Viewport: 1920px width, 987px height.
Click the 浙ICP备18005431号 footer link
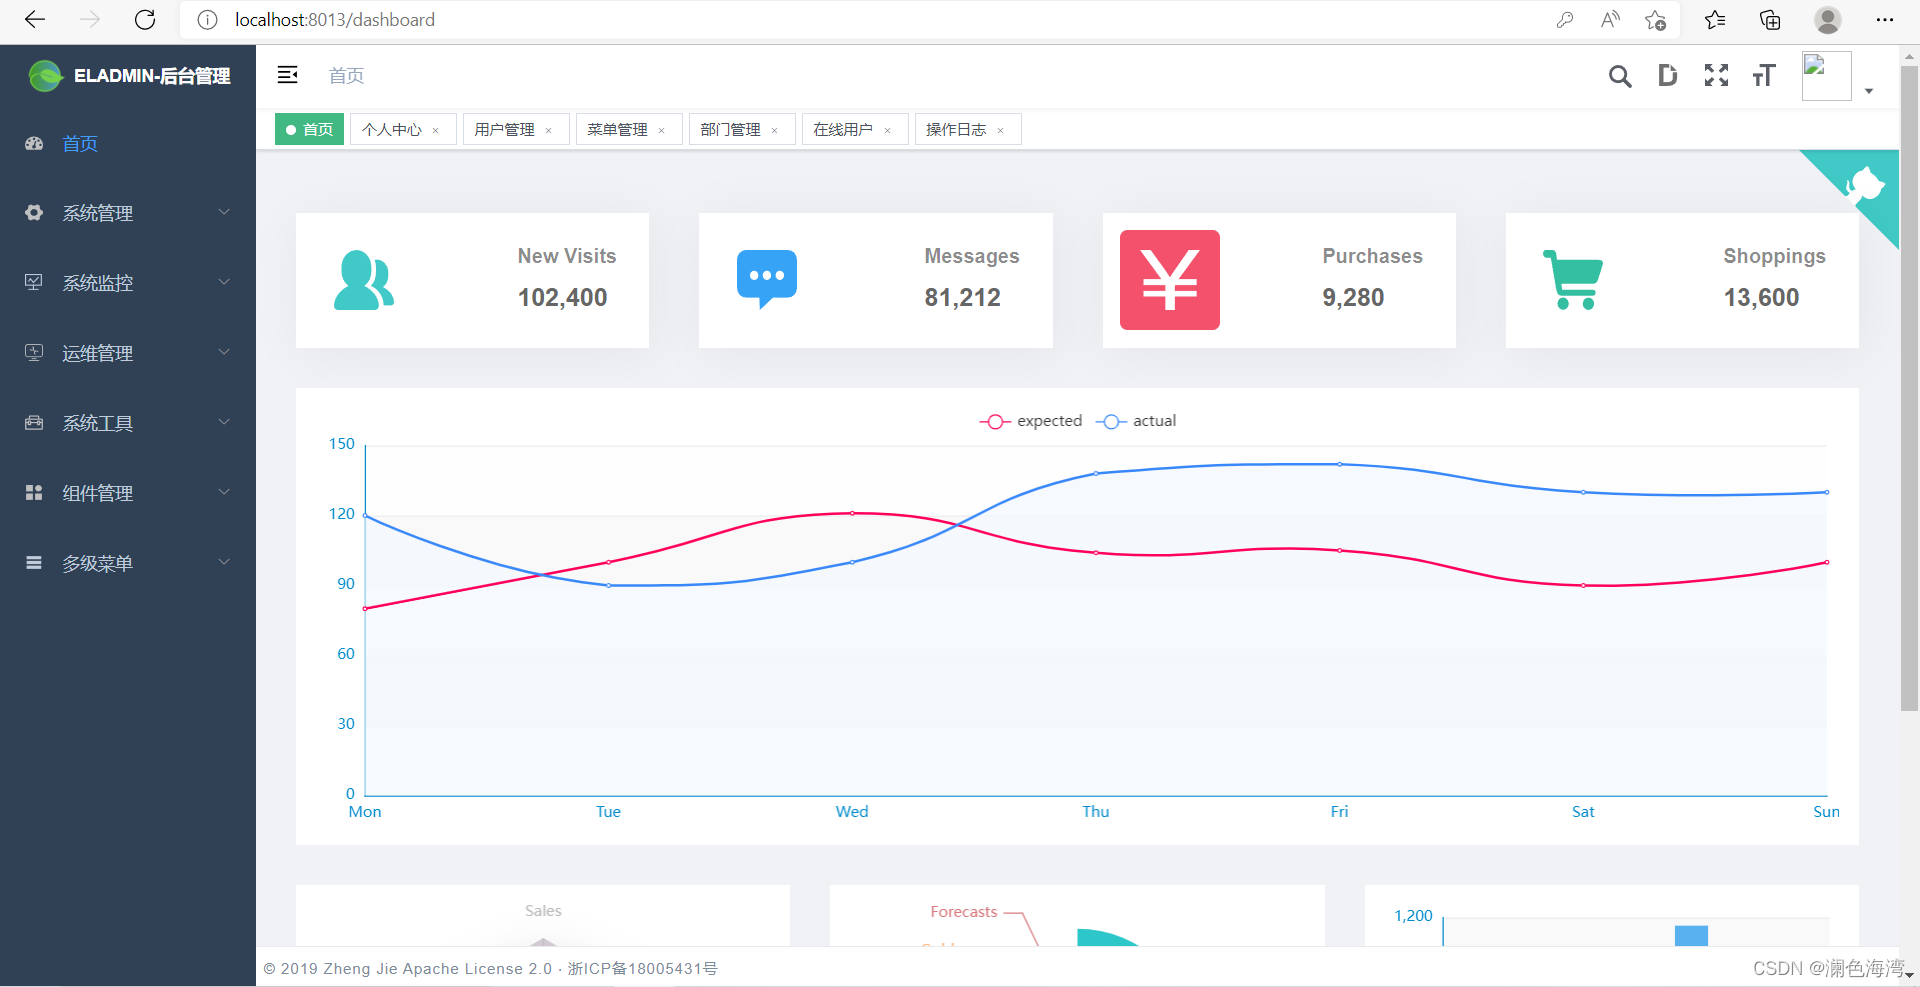[x=643, y=968]
